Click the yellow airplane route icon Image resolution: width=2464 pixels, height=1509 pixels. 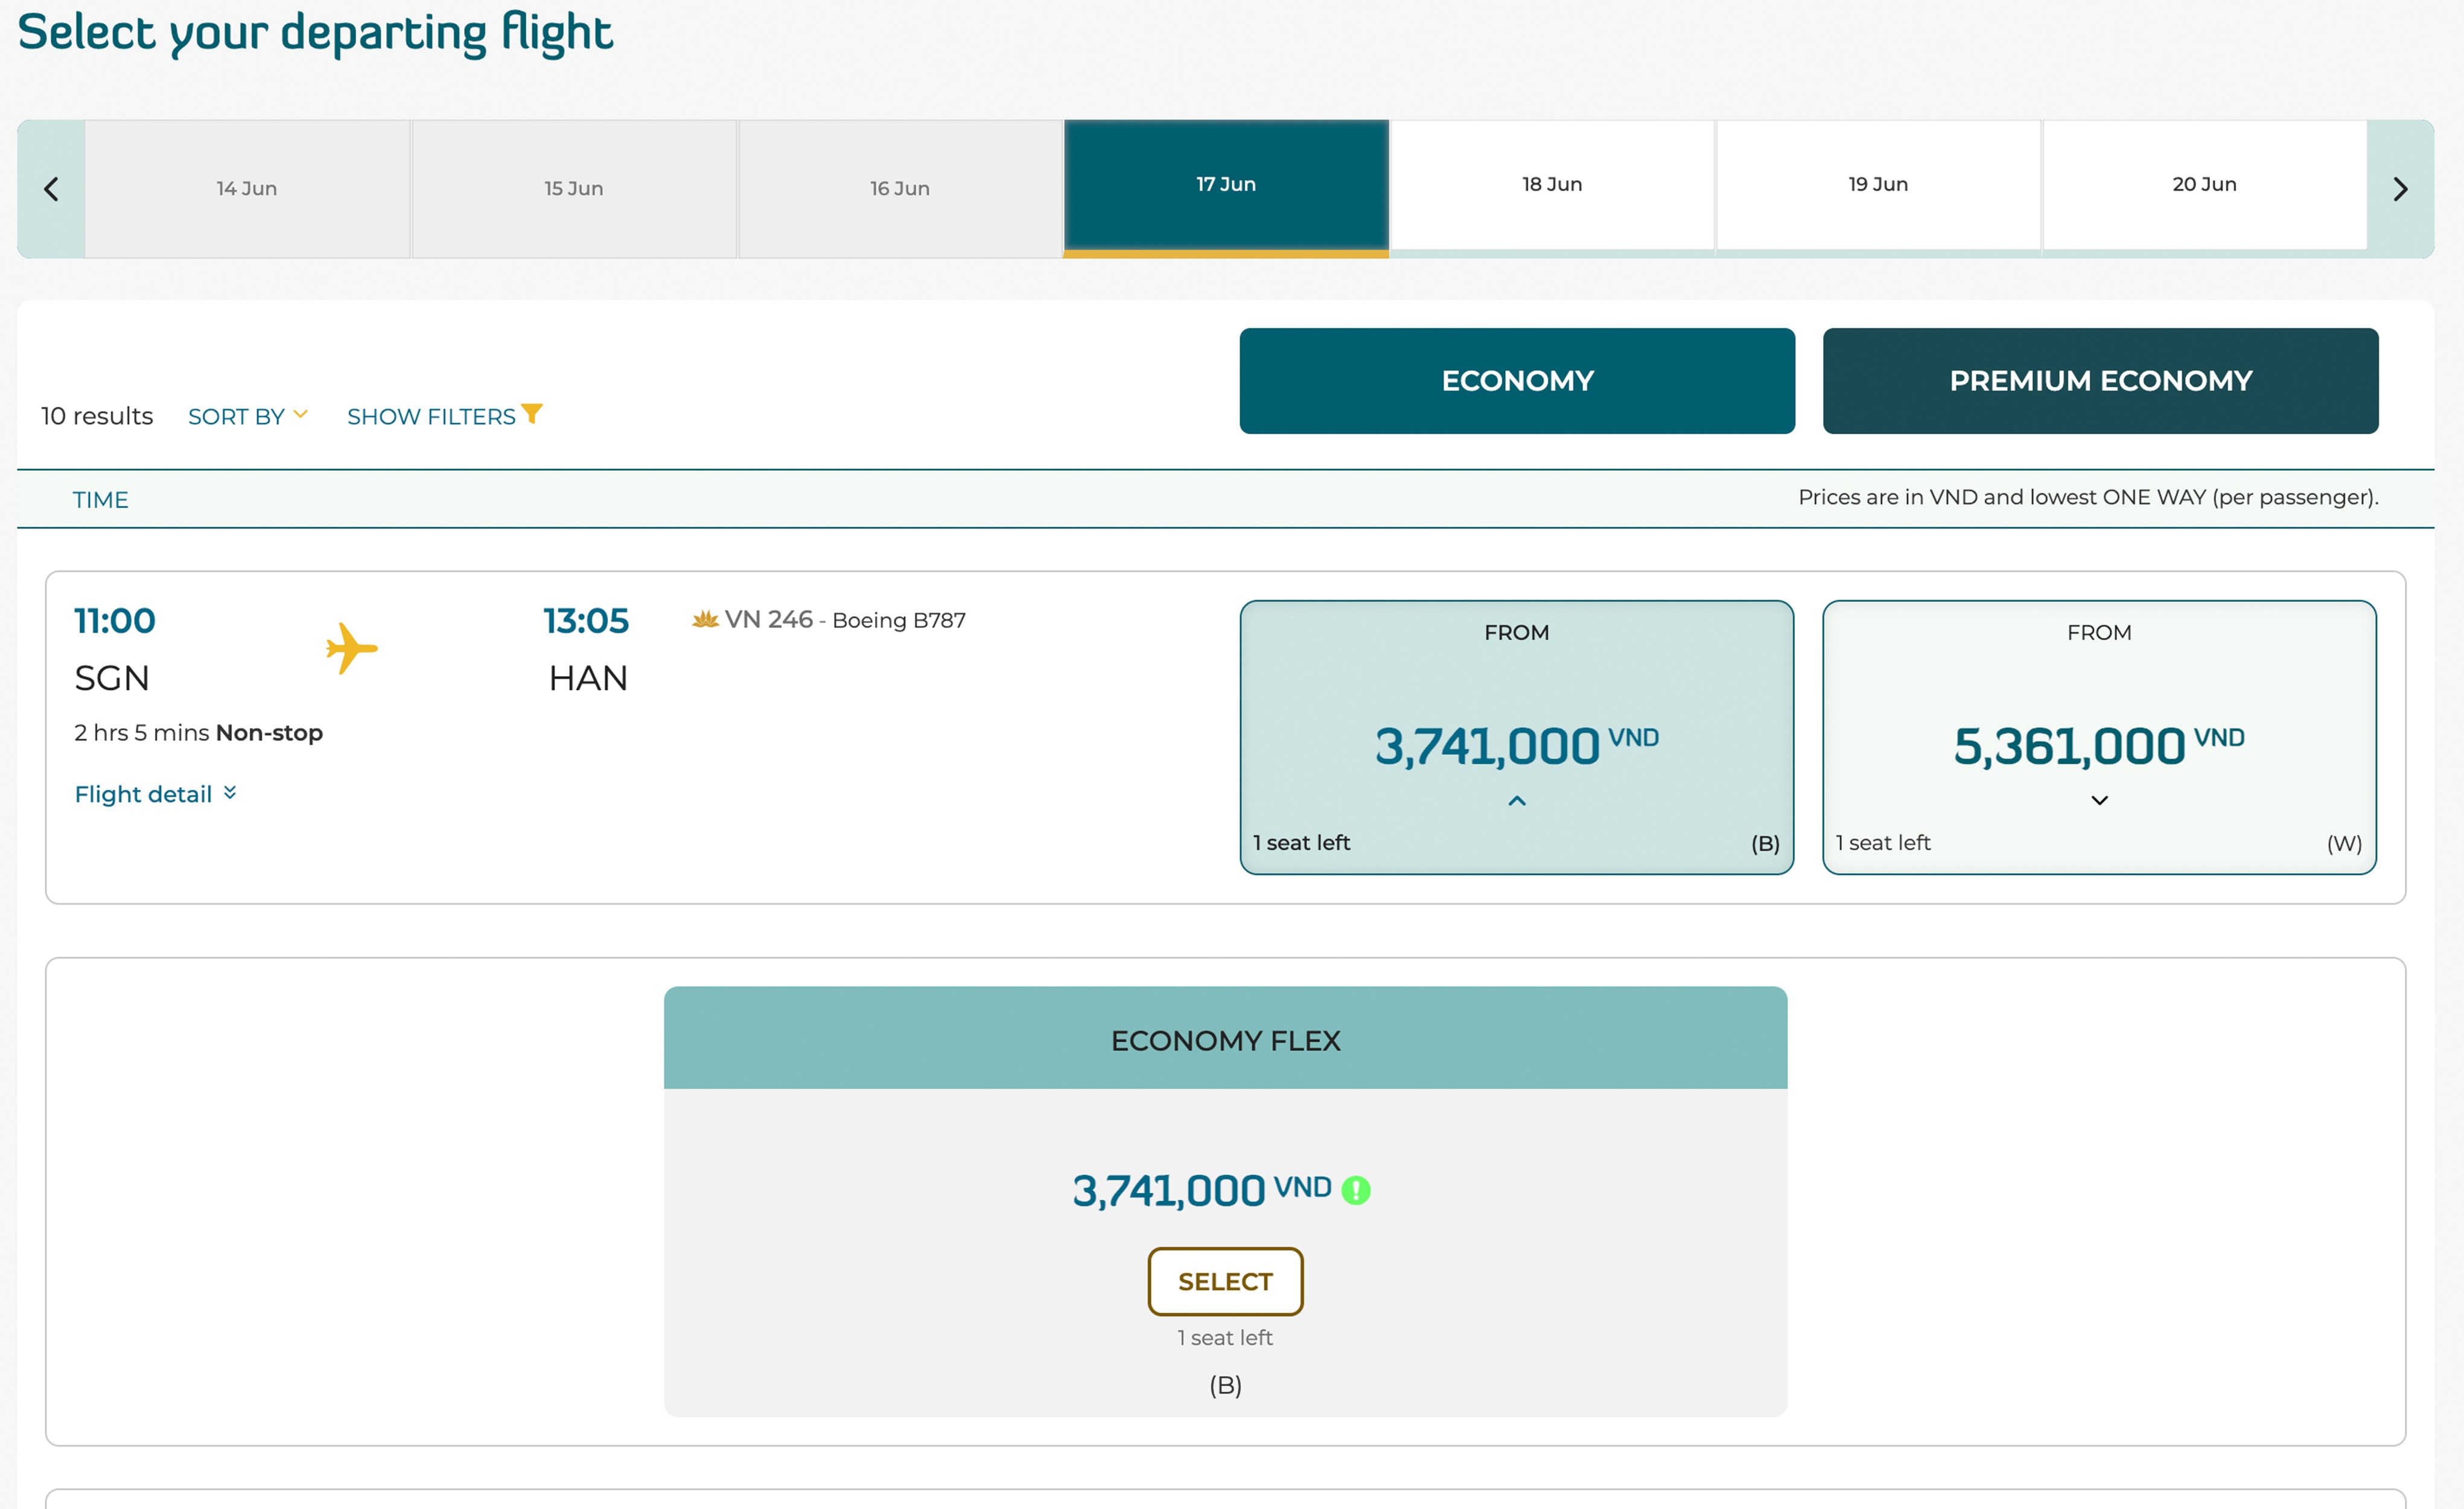[351, 648]
